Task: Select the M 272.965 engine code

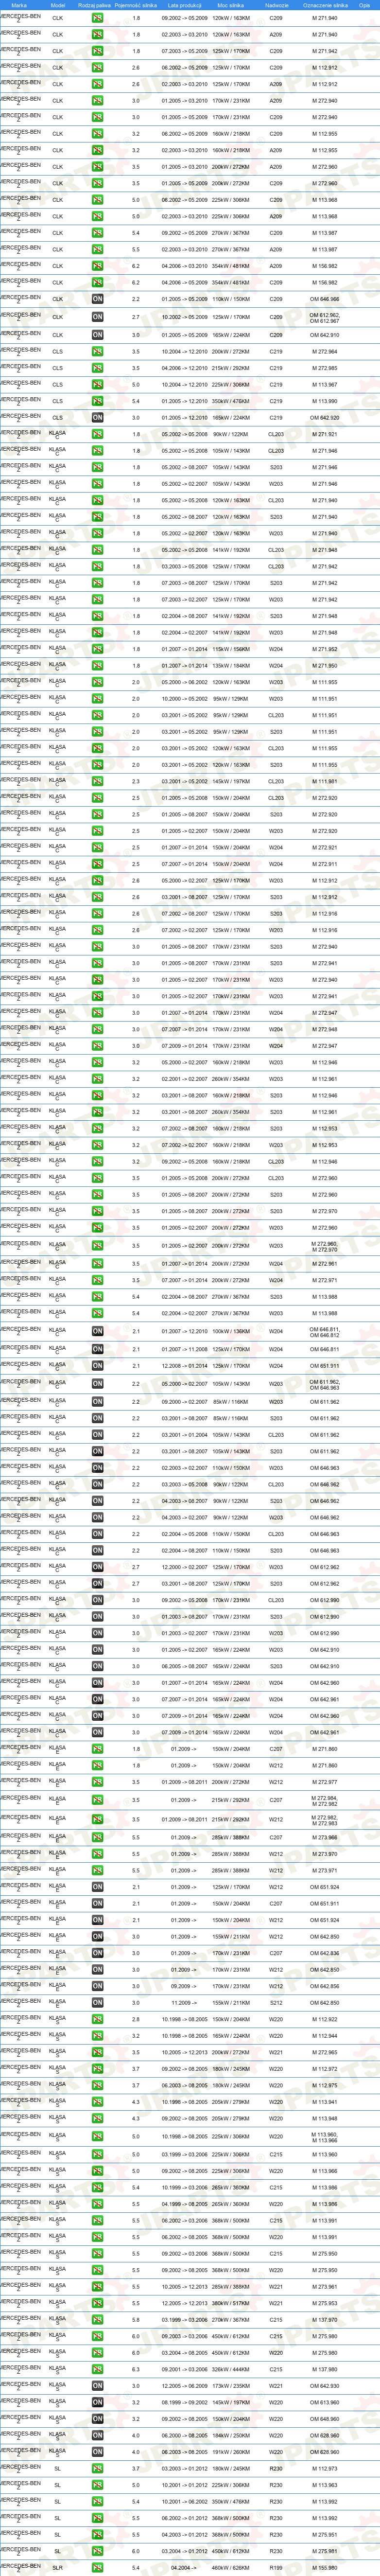Action: [x=325, y=2052]
